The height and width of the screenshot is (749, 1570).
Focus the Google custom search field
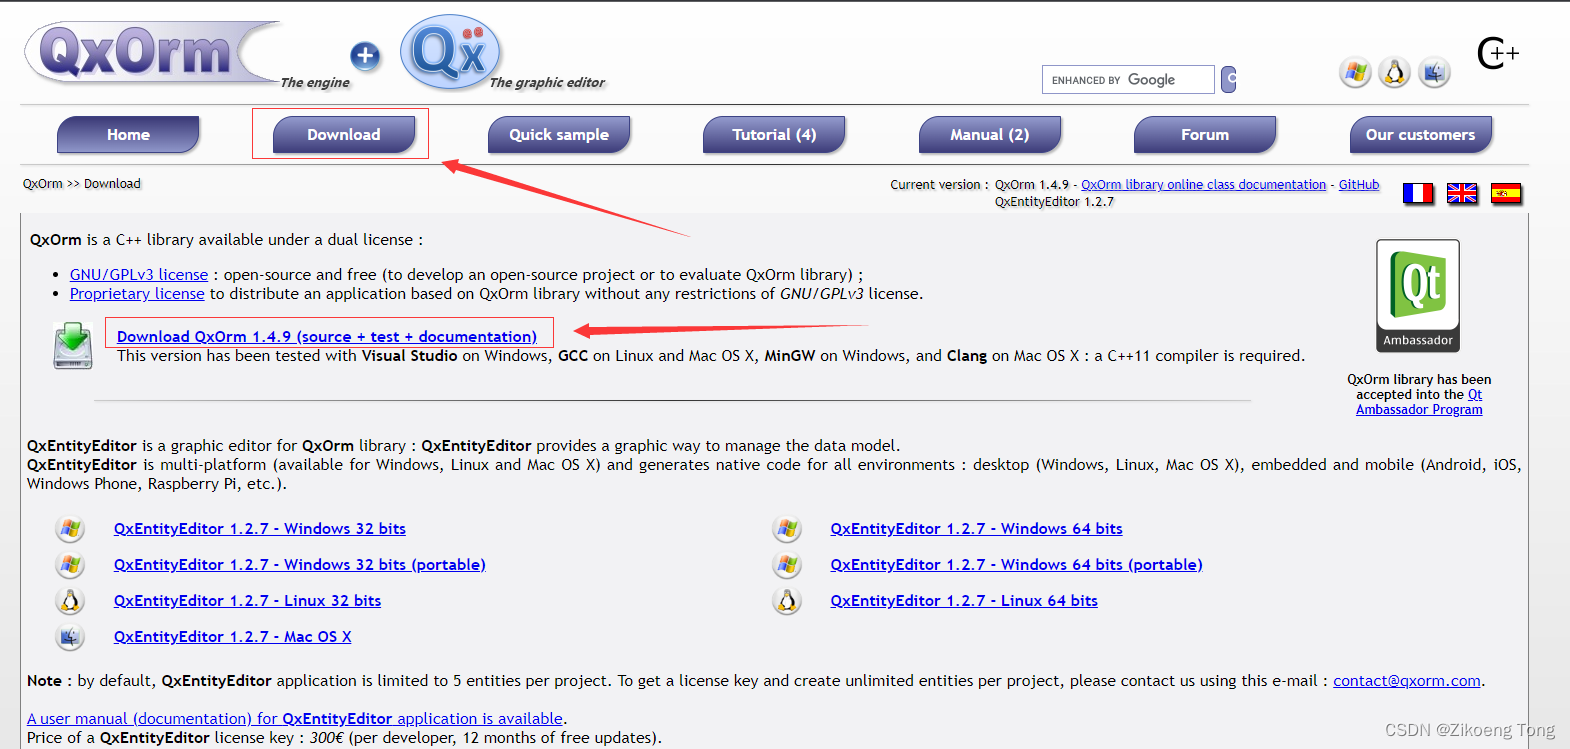tap(1128, 79)
